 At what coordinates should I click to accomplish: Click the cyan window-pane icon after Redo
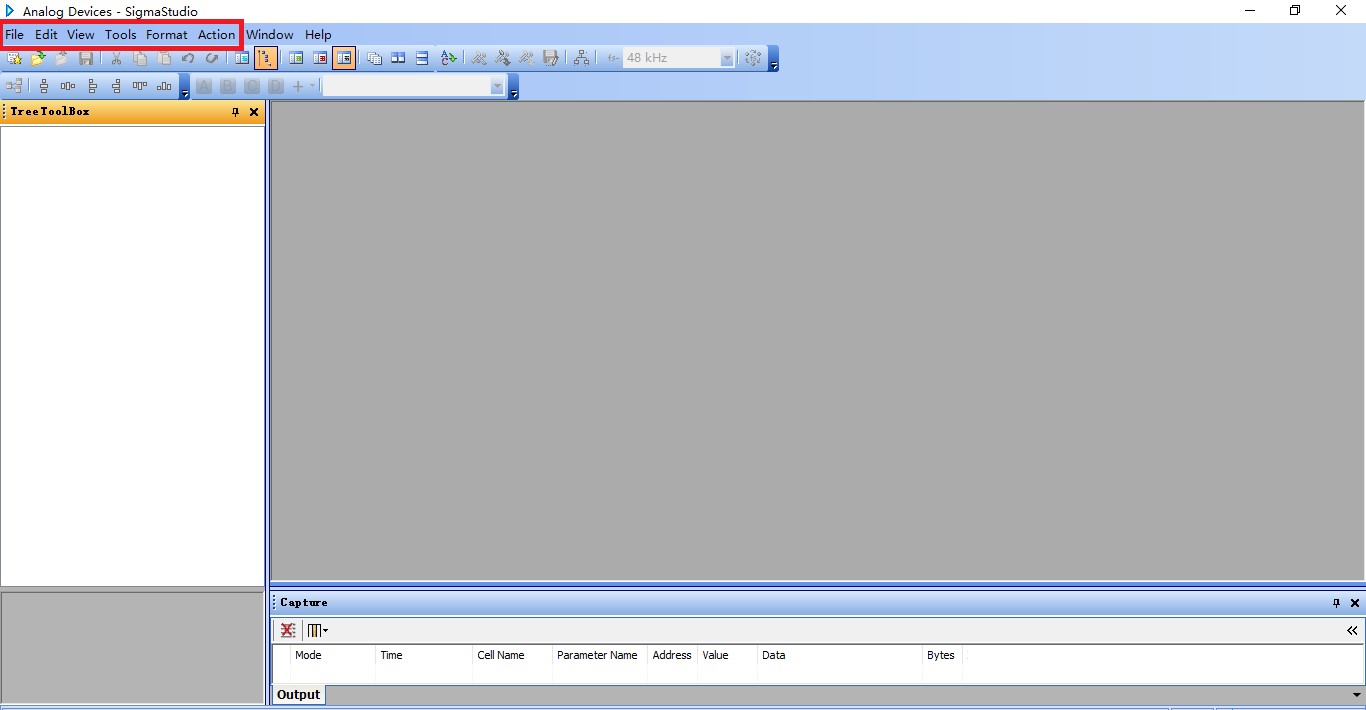(x=242, y=58)
